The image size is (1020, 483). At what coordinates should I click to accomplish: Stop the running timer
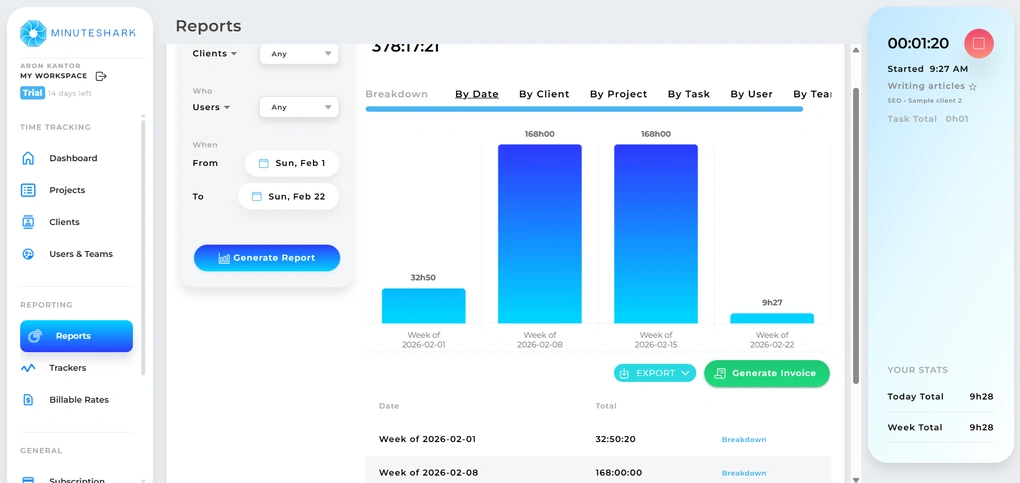coord(978,43)
